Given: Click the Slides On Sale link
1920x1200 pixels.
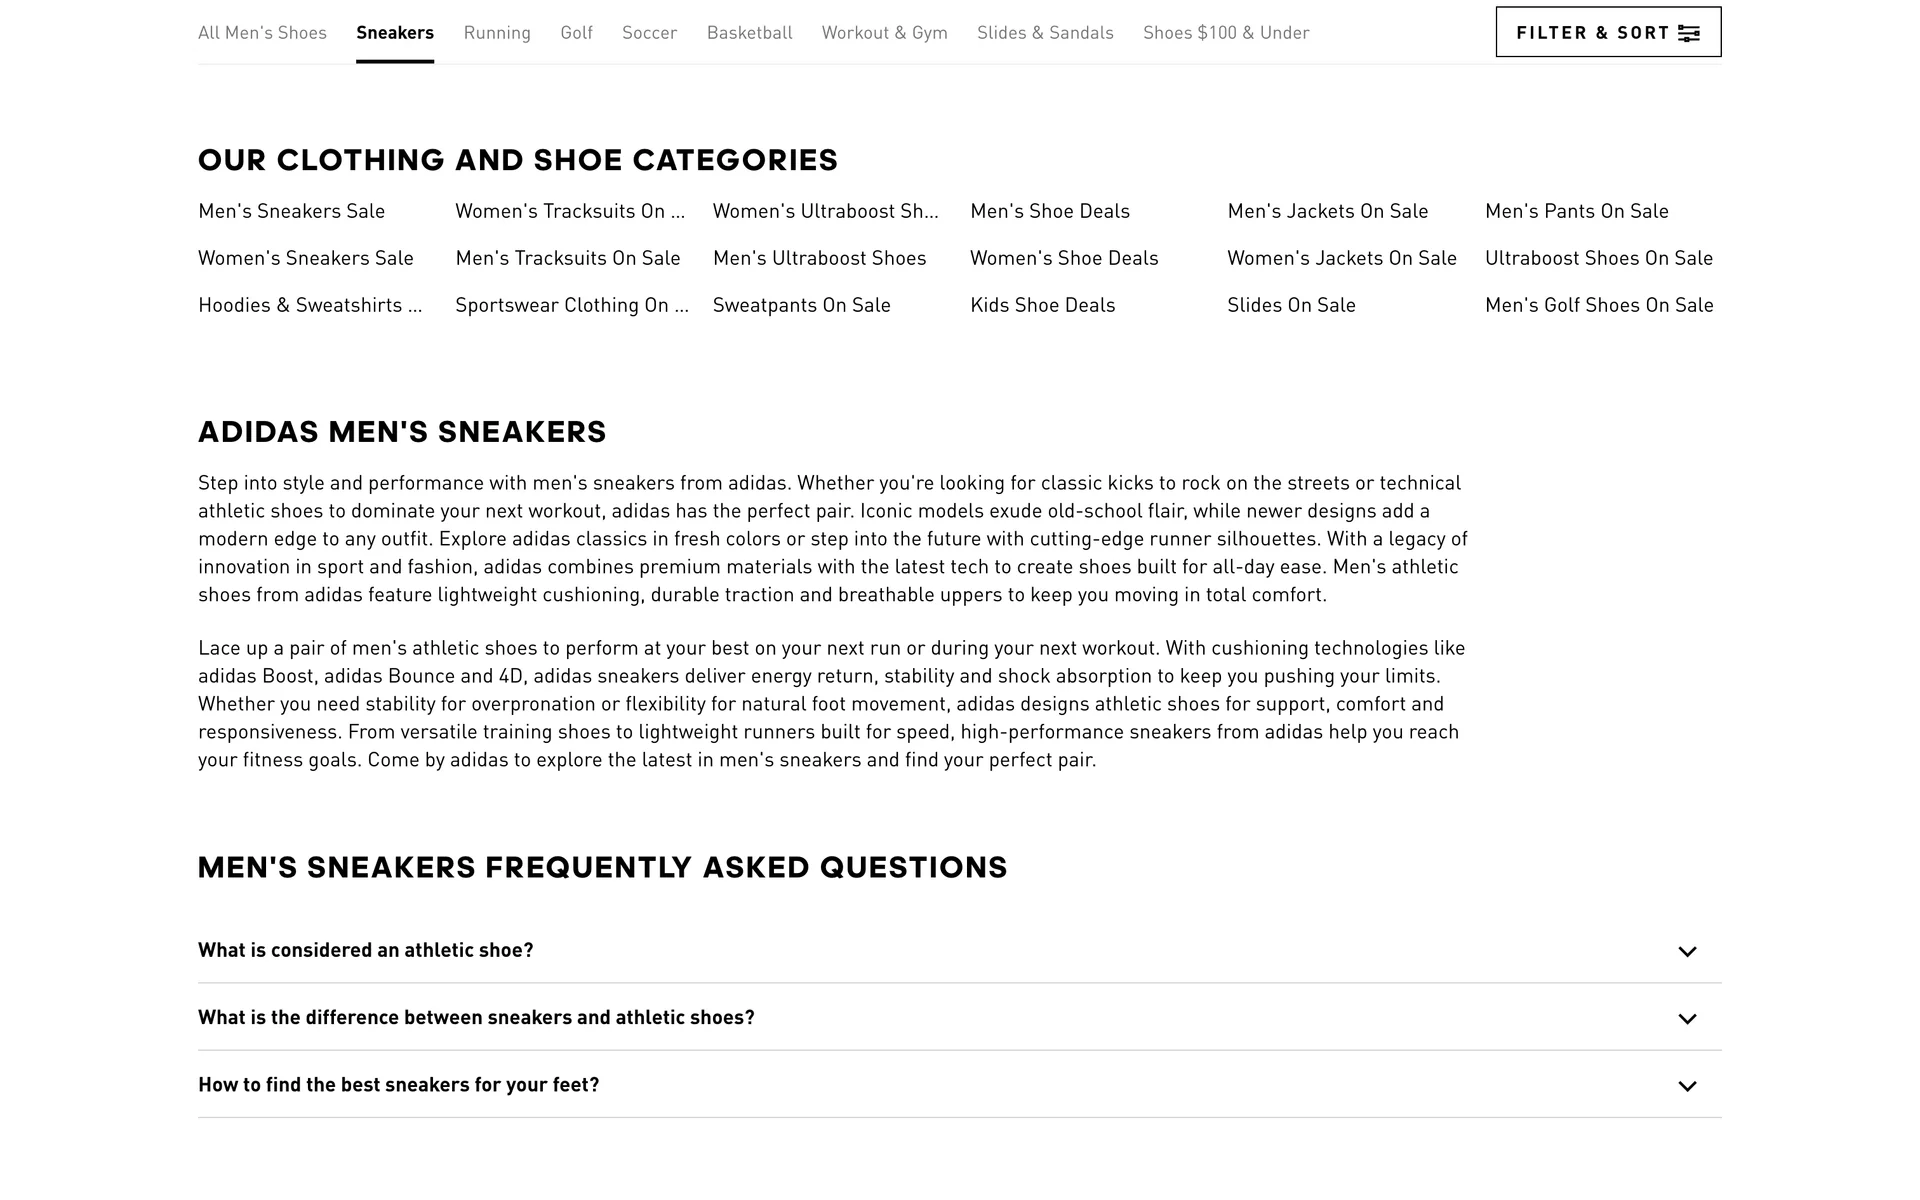Looking at the screenshot, I should click(x=1291, y=305).
